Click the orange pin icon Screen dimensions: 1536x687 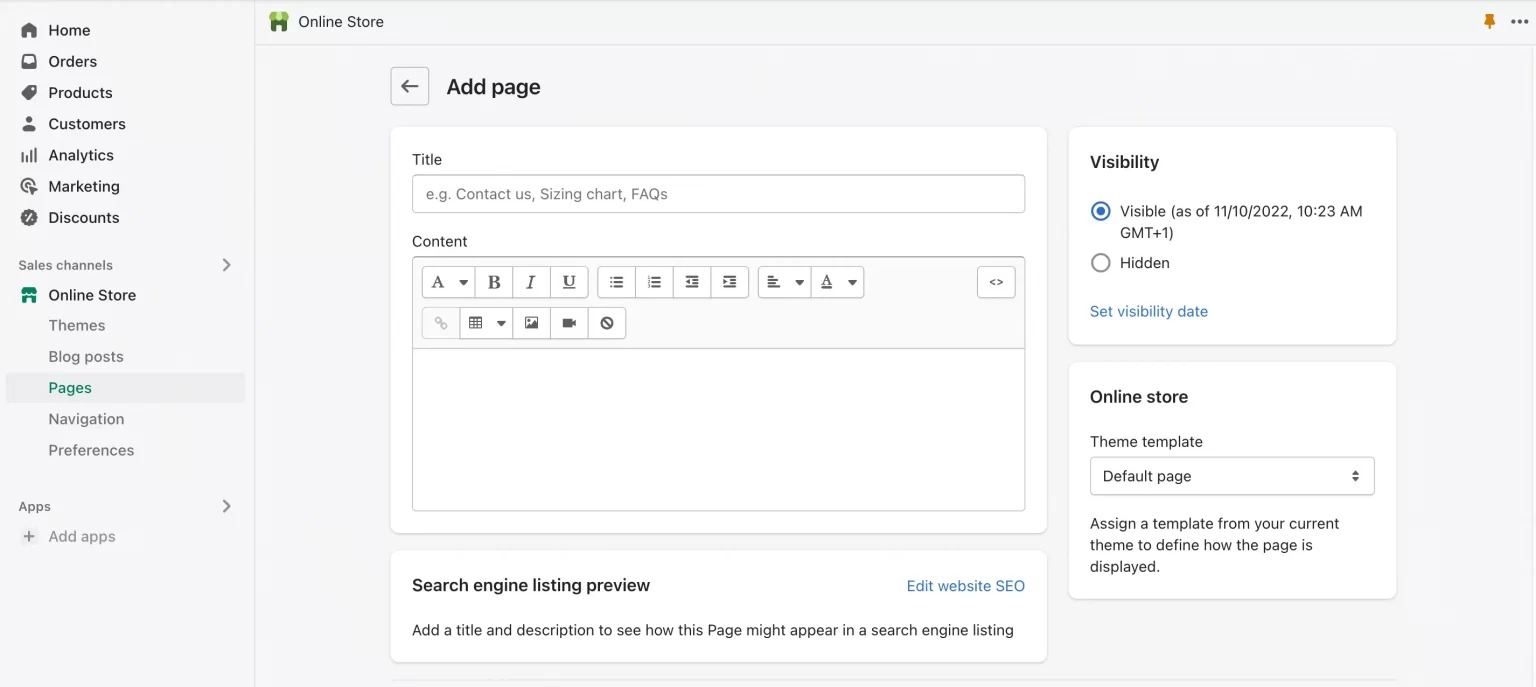pyautogui.click(x=1490, y=21)
